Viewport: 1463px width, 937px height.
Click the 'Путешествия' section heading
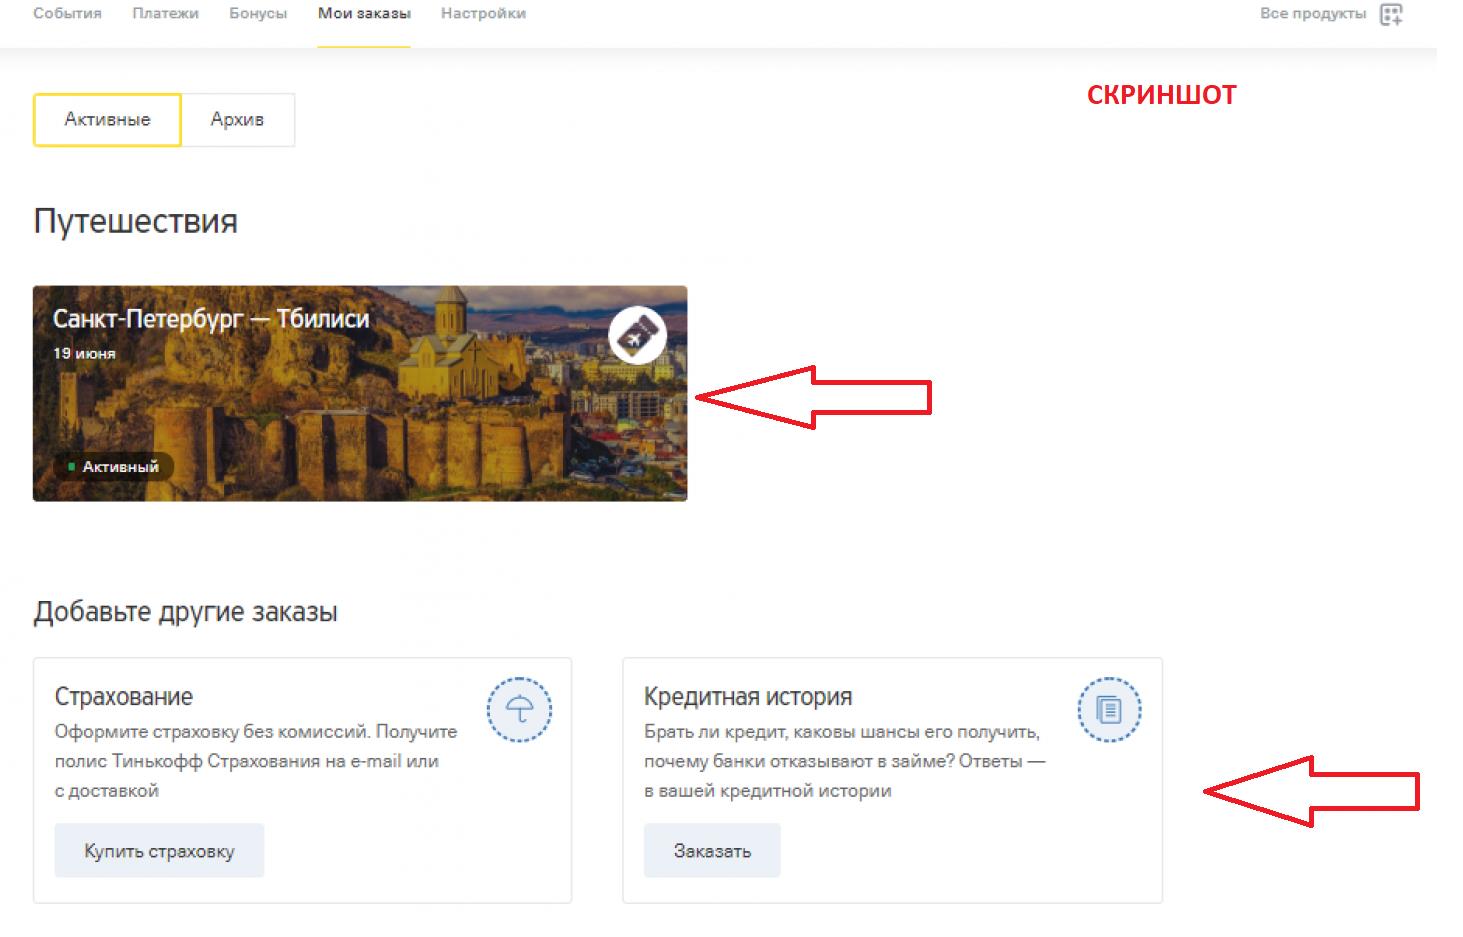coord(136,221)
